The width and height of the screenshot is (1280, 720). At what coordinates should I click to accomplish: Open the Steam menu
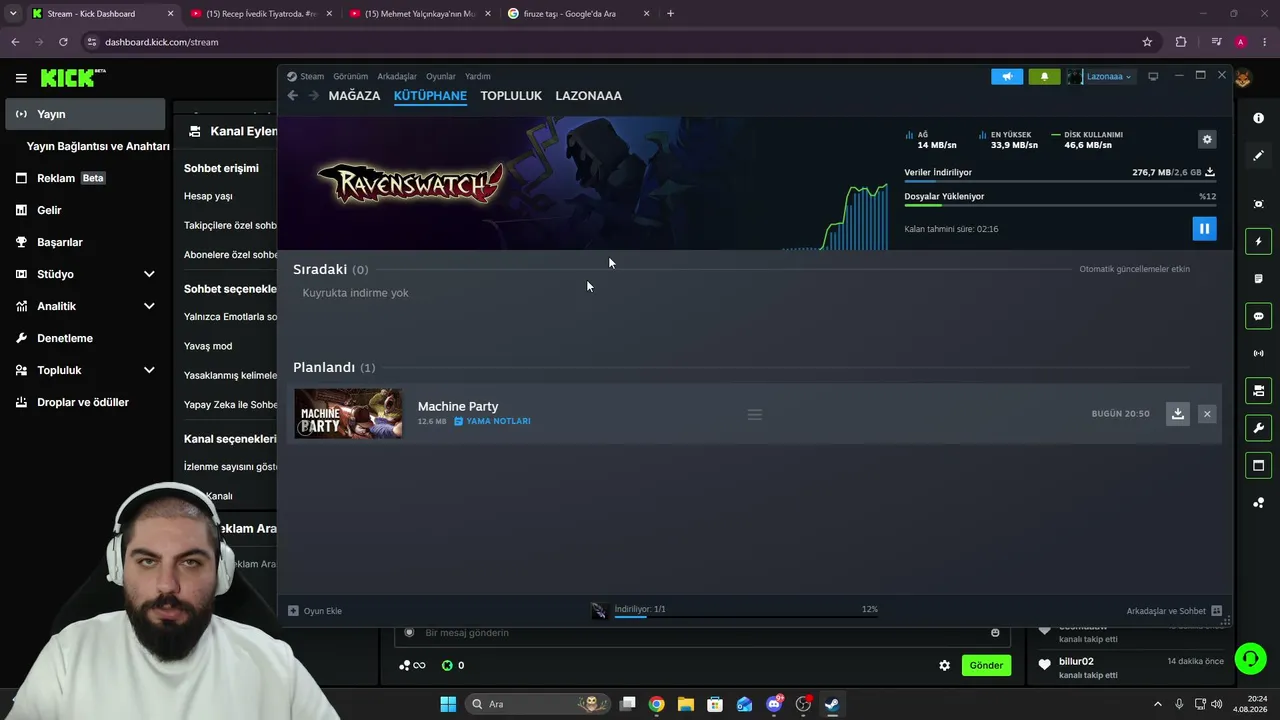coord(312,76)
